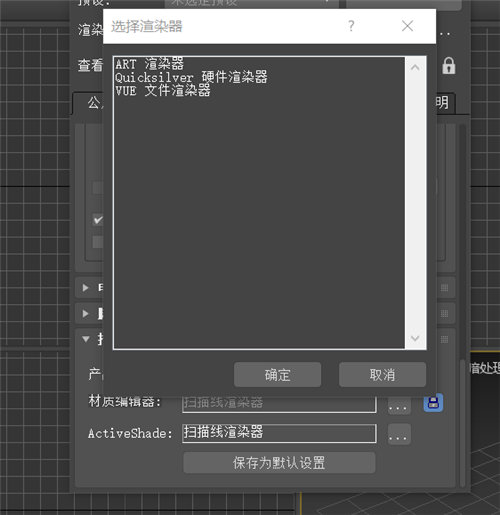The height and width of the screenshot is (515, 500).
Task: Click the grip icon of the expanded rollout
Action: tap(444, 339)
